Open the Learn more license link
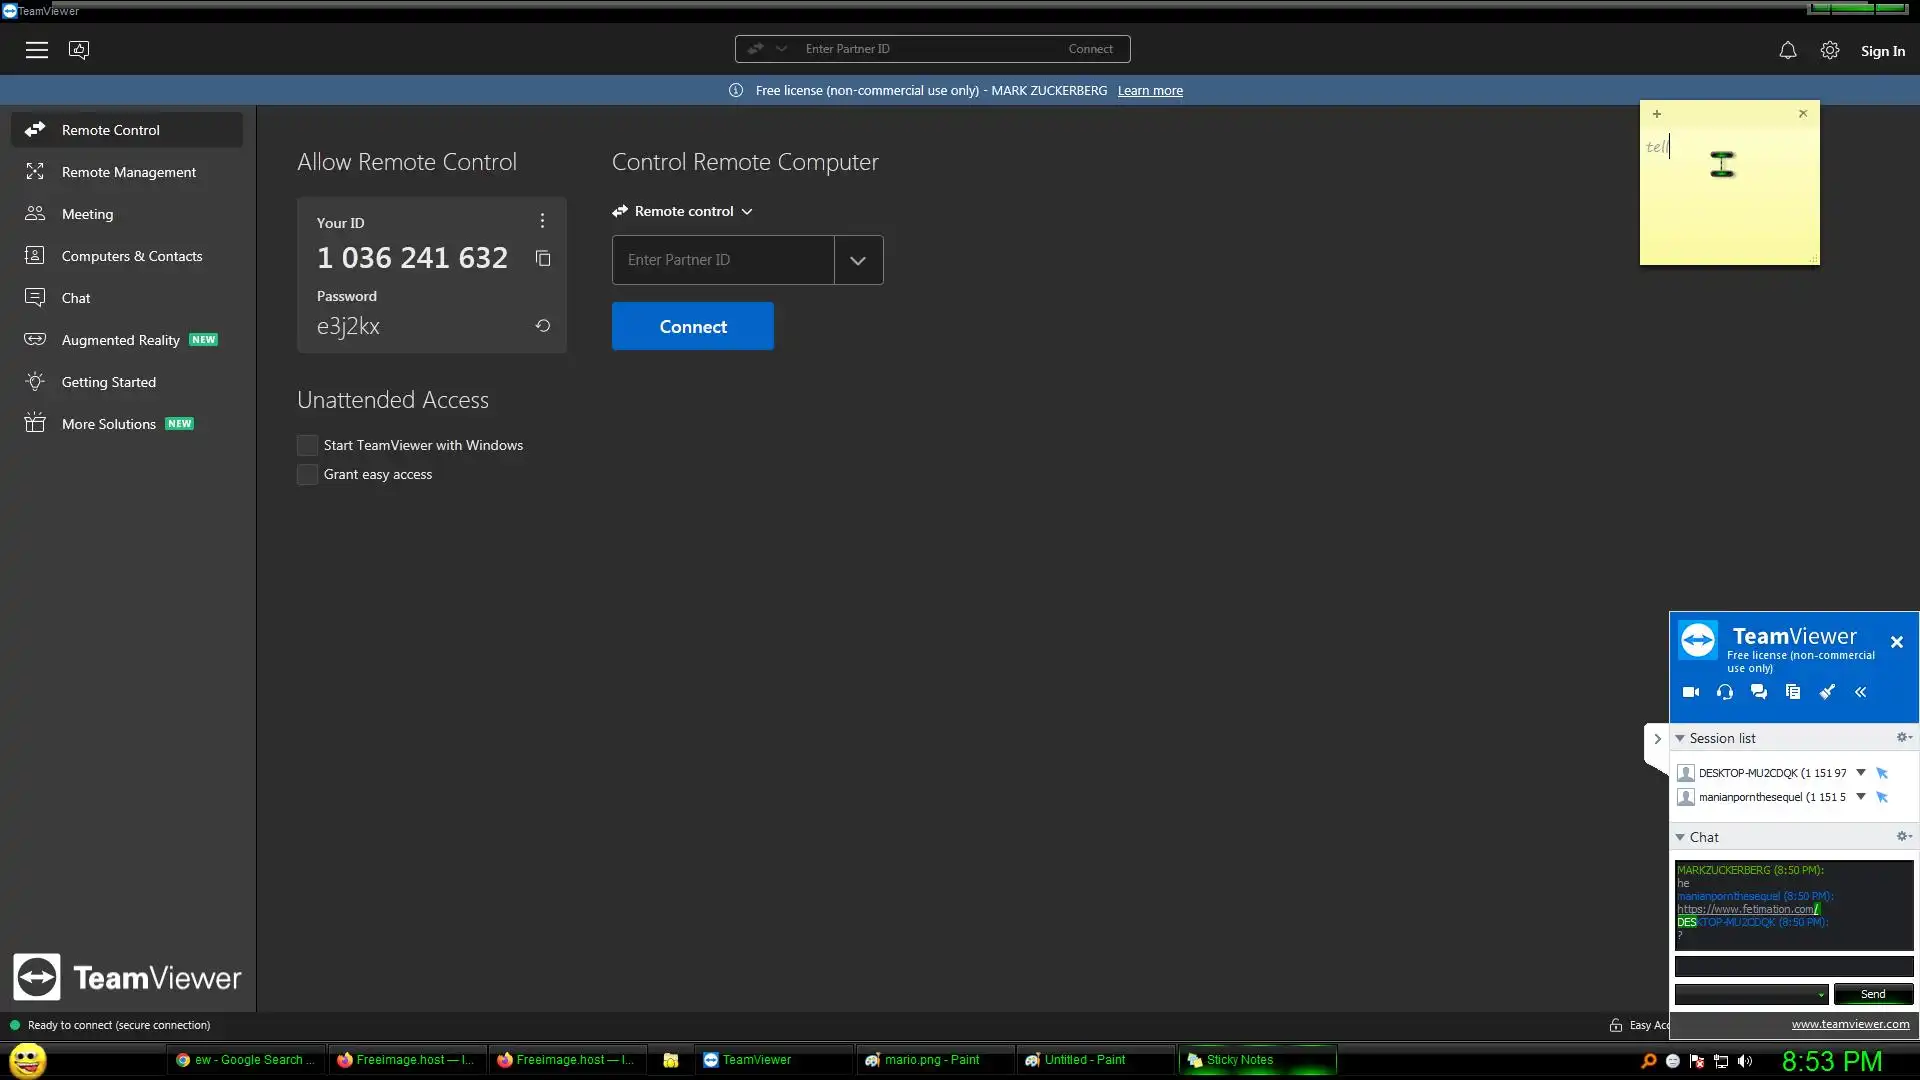Image resolution: width=1920 pixels, height=1080 pixels. [1150, 90]
